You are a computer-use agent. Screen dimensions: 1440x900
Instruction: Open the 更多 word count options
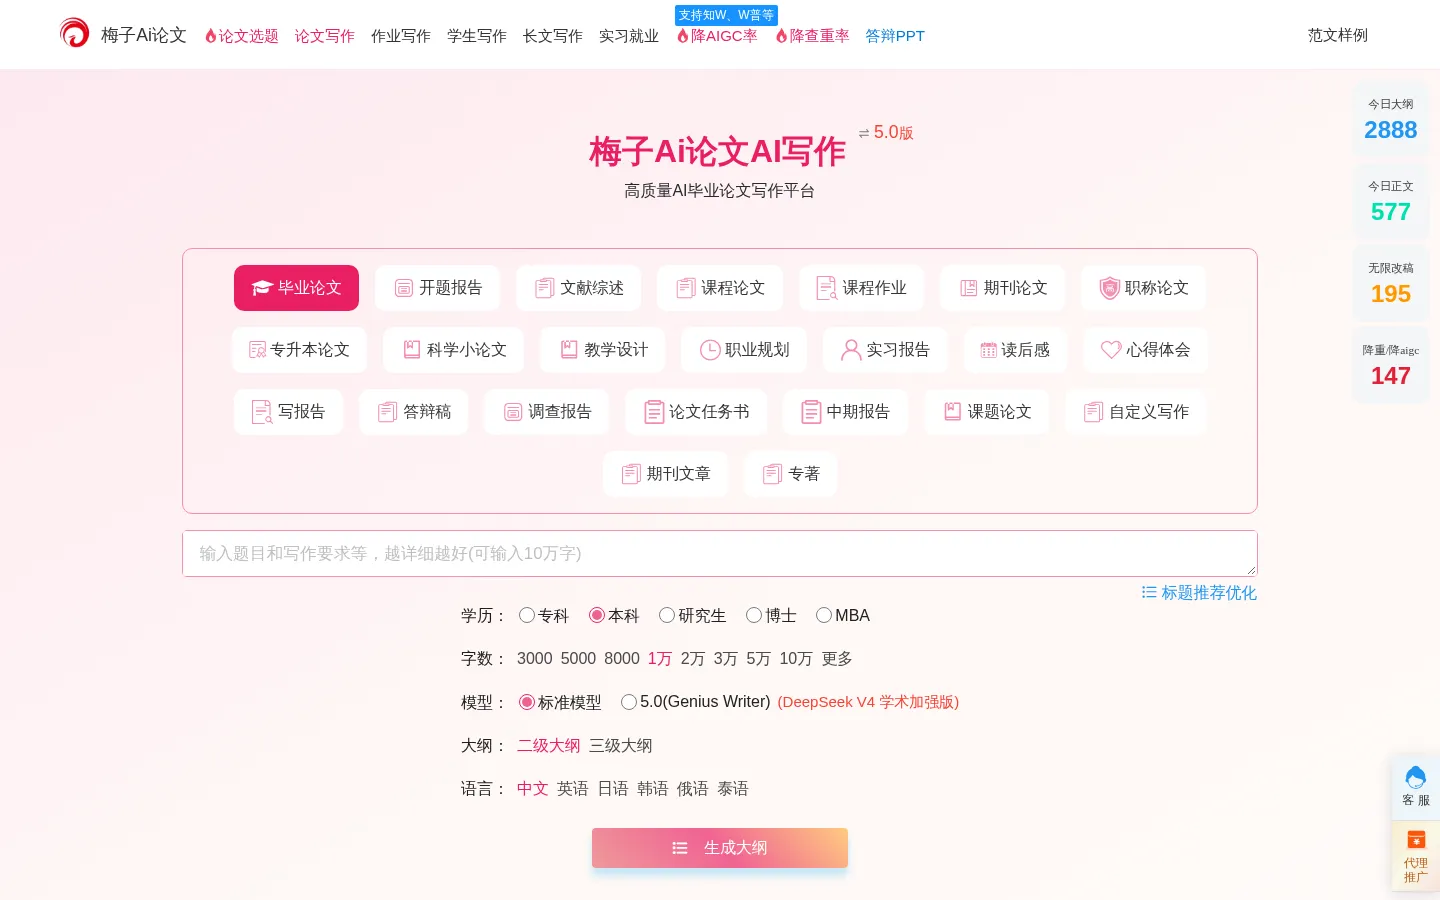(x=837, y=659)
